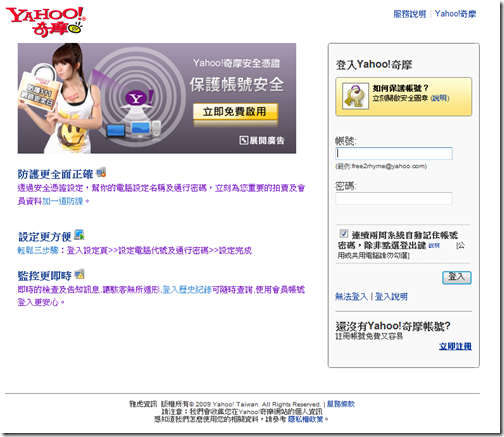The image size is (504, 437).
Task: Open the 隱私權政策 footer link
Action: pos(306,419)
